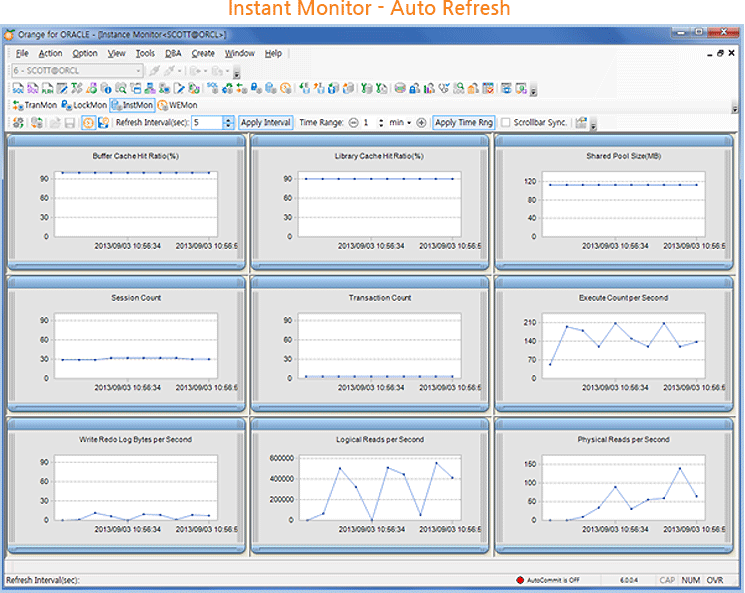This screenshot has height=593, width=745.
Task: Click the Execute Count per Second chart
Action: click(x=623, y=345)
